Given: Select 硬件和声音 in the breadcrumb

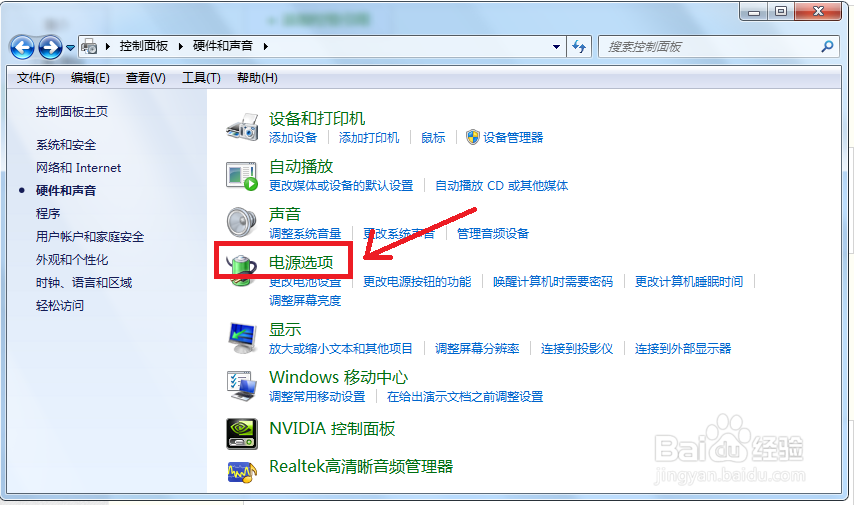Looking at the screenshot, I should click(x=223, y=46).
